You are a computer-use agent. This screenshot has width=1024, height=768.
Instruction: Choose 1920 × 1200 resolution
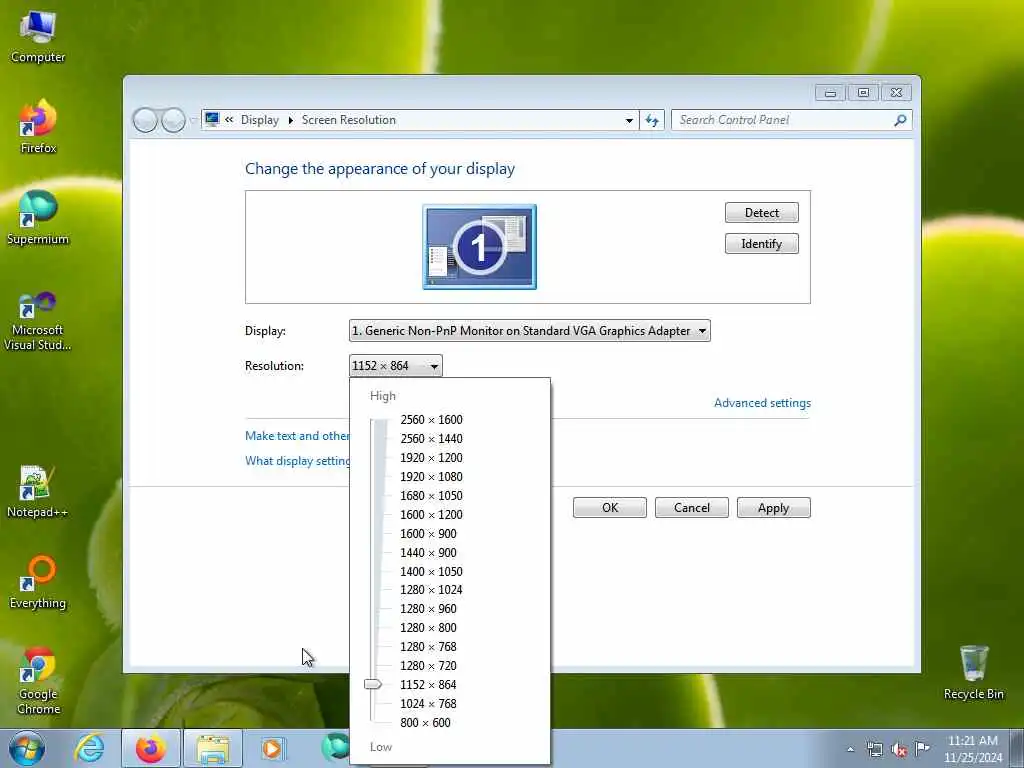432,457
